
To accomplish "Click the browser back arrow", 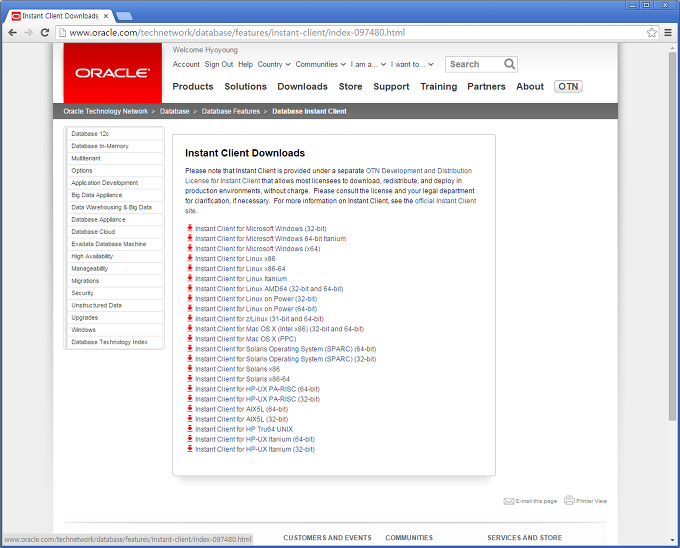I will tap(13, 33).
